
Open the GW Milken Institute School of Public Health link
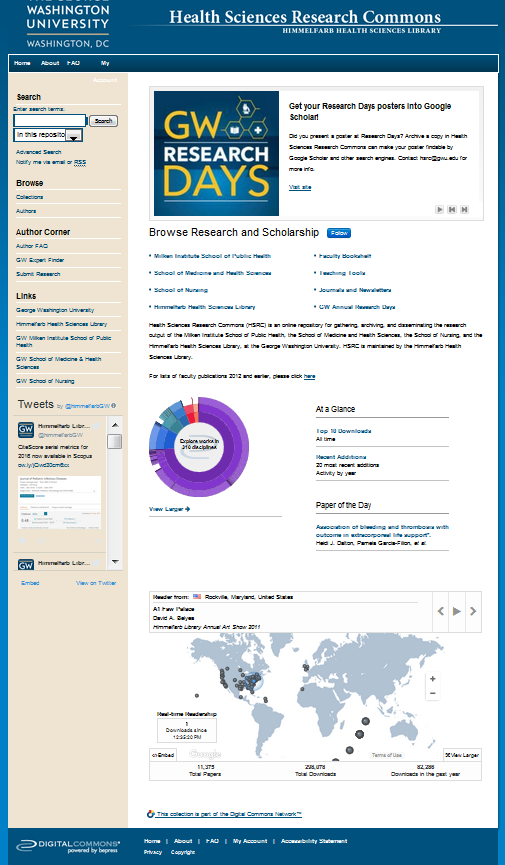pyautogui.click(x=63, y=341)
